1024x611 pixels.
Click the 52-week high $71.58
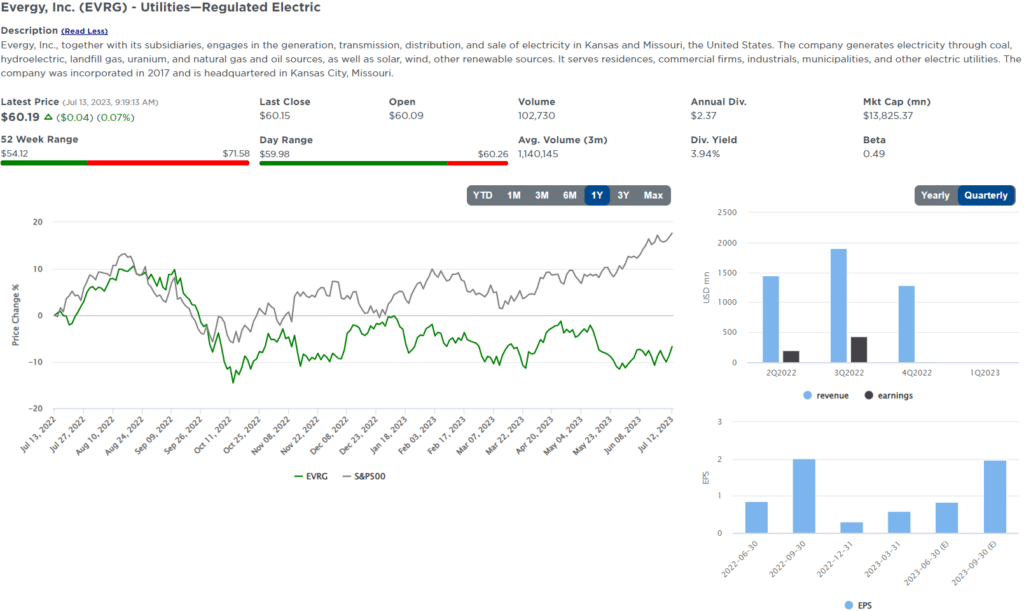pyautogui.click(x=236, y=153)
